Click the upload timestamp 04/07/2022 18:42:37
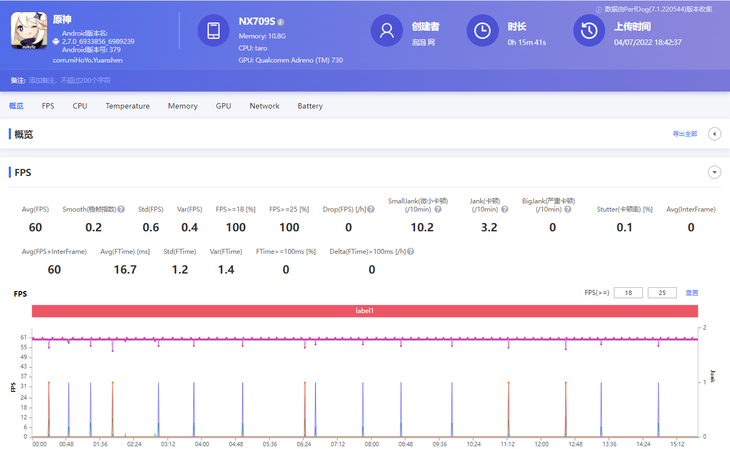 coord(648,42)
